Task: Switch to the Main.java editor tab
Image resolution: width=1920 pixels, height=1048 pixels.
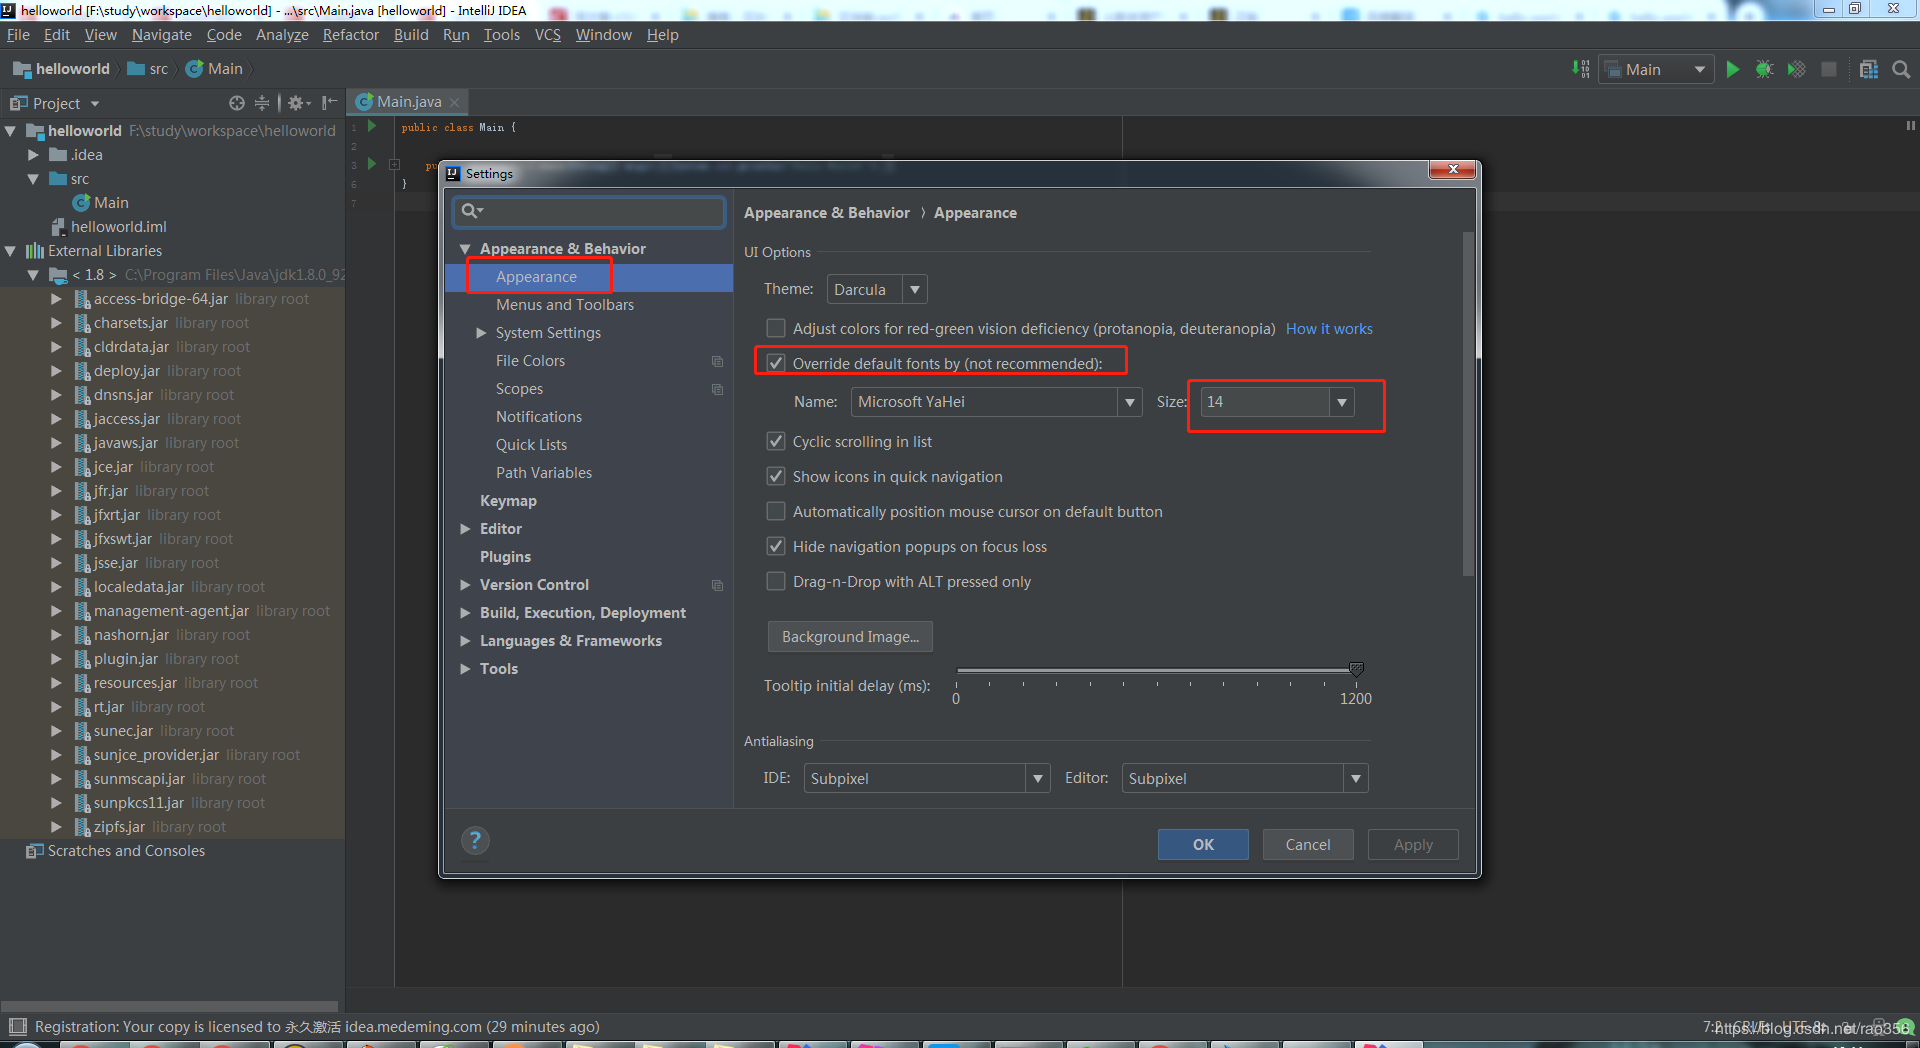Action: click(x=409, y=102)
